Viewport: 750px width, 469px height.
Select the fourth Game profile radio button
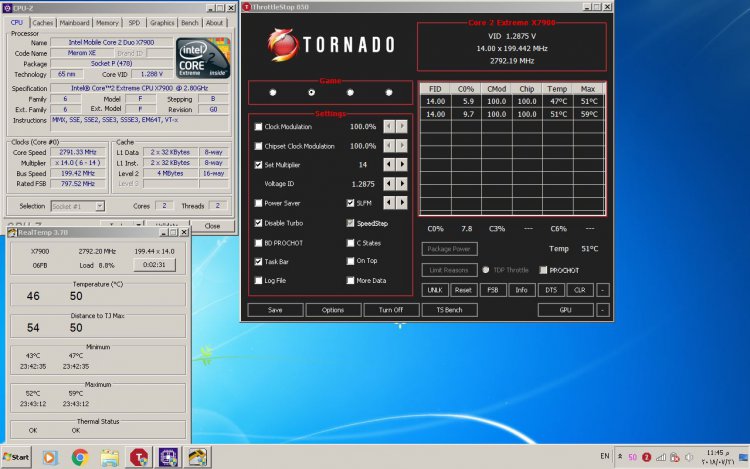pyautogui.click(x=389, y=92)
